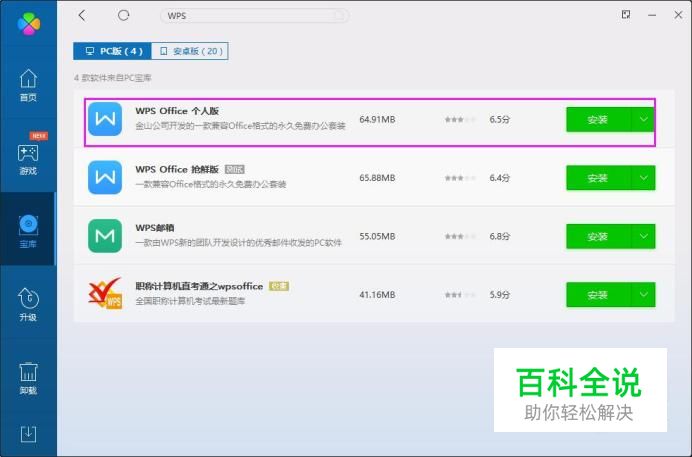Click star rating of WPS Office 抢鲜版
Screen dimensions: 692x457
(460, 178)
